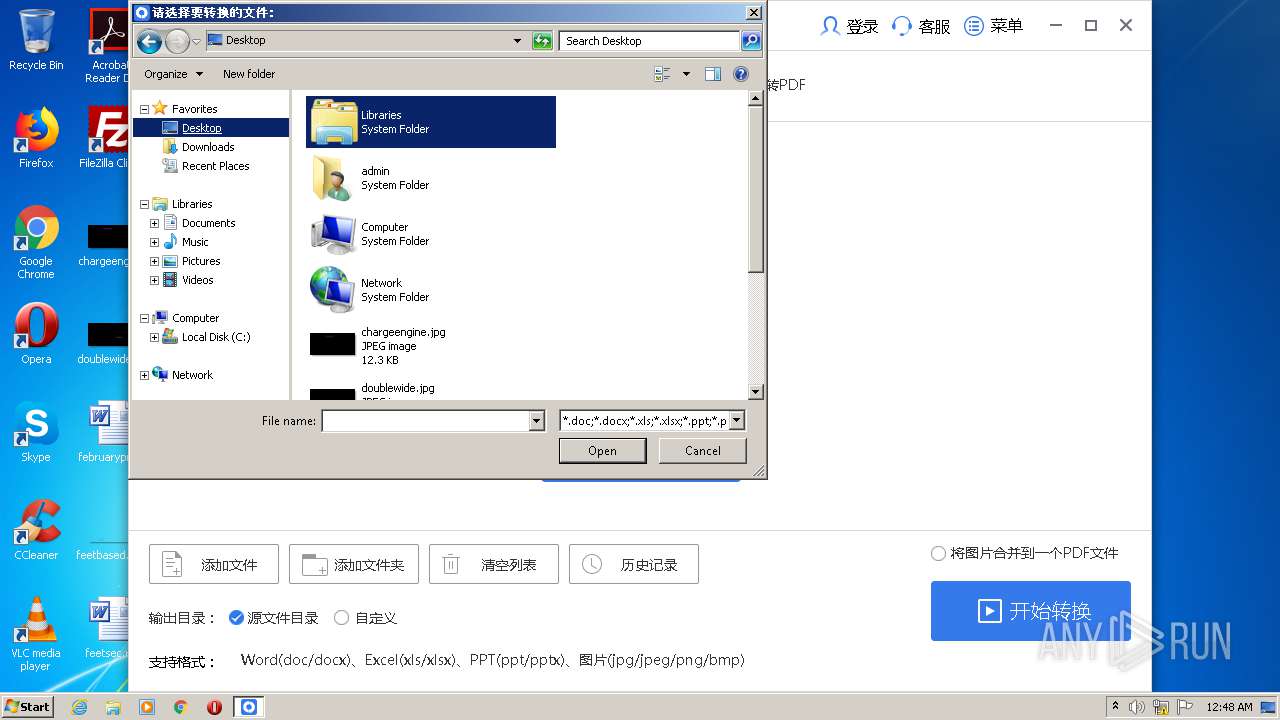Go back with the dialog's Back arrow
The image size is (1280, 720).
click(x=149, y=41)
